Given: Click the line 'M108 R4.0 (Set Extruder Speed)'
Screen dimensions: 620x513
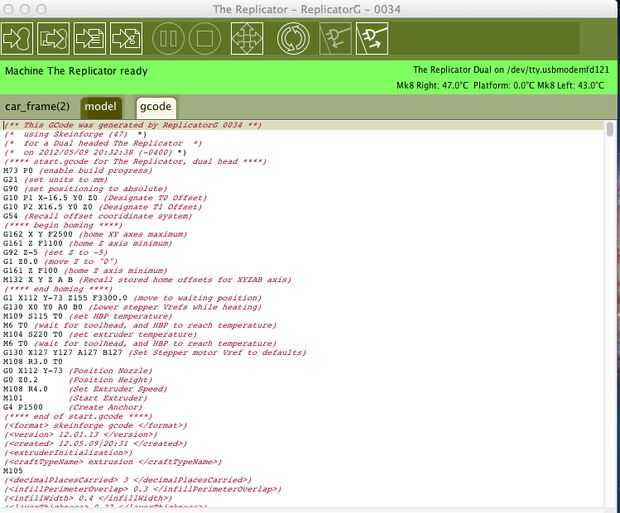Looking at the screenshot, I should (85, 389).
